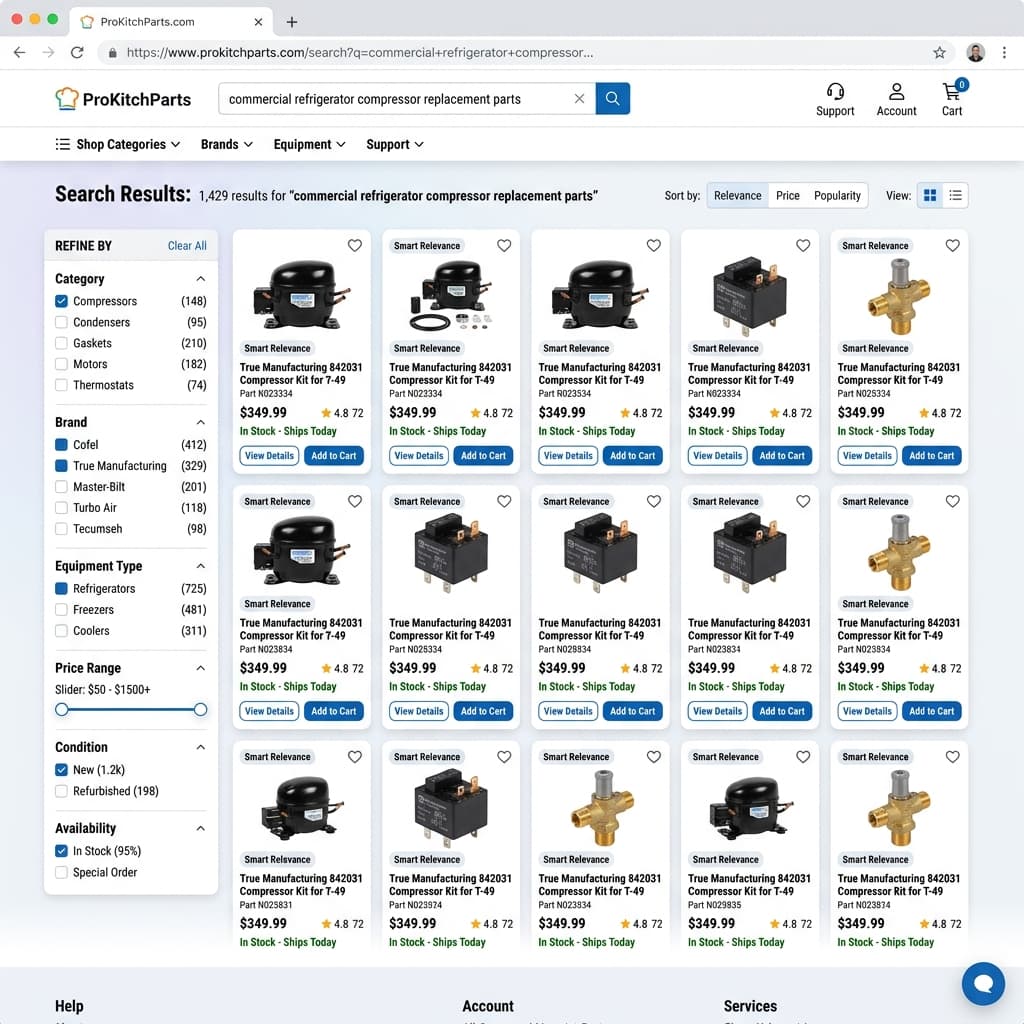The image size is (1024, 1024).
Task: Uncheck the Compressors category filter
Action: [x=61, y=301]
